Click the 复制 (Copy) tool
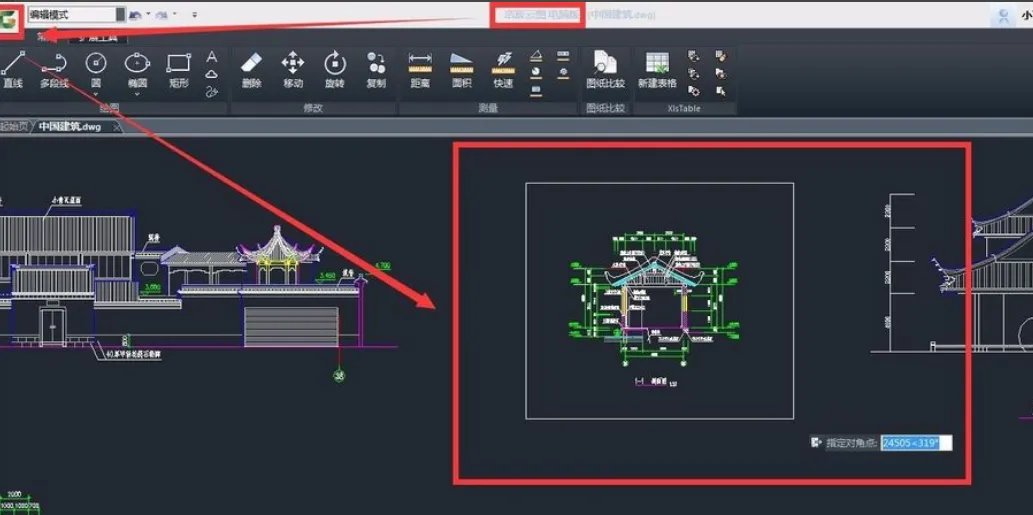 pyautogui.click(x=376, y=69)
